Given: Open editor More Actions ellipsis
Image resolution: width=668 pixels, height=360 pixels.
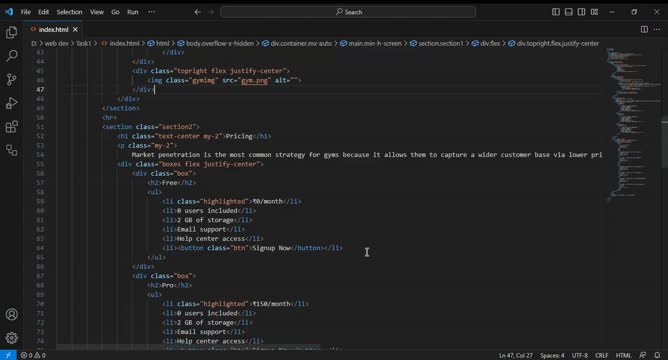Looking at the screenshot, I should 657,29.
